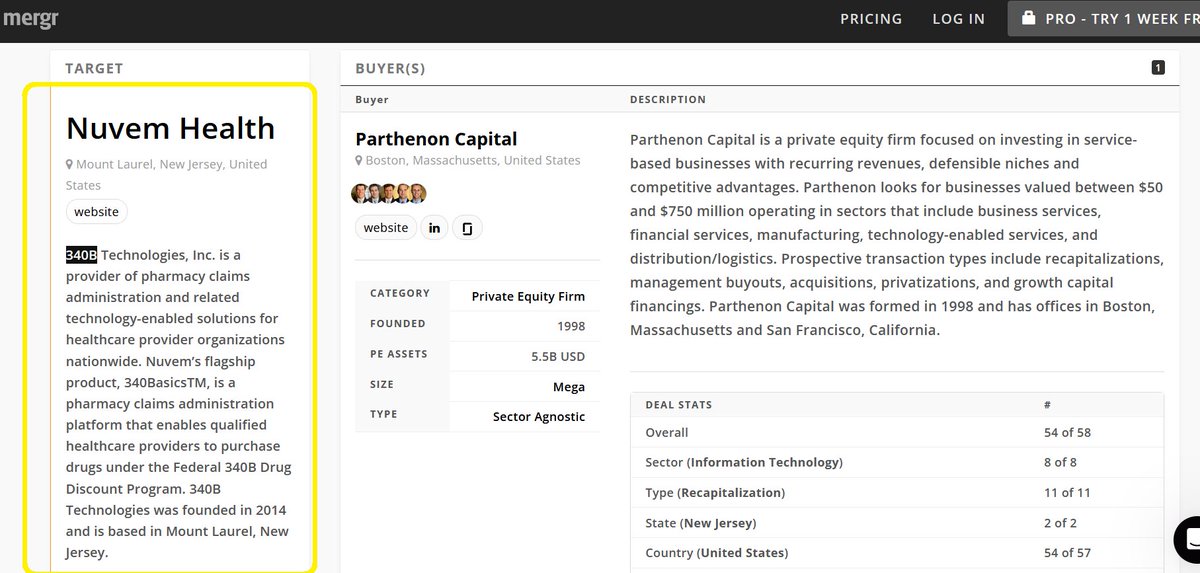Open the PRICING menu item

coord(871,19)
